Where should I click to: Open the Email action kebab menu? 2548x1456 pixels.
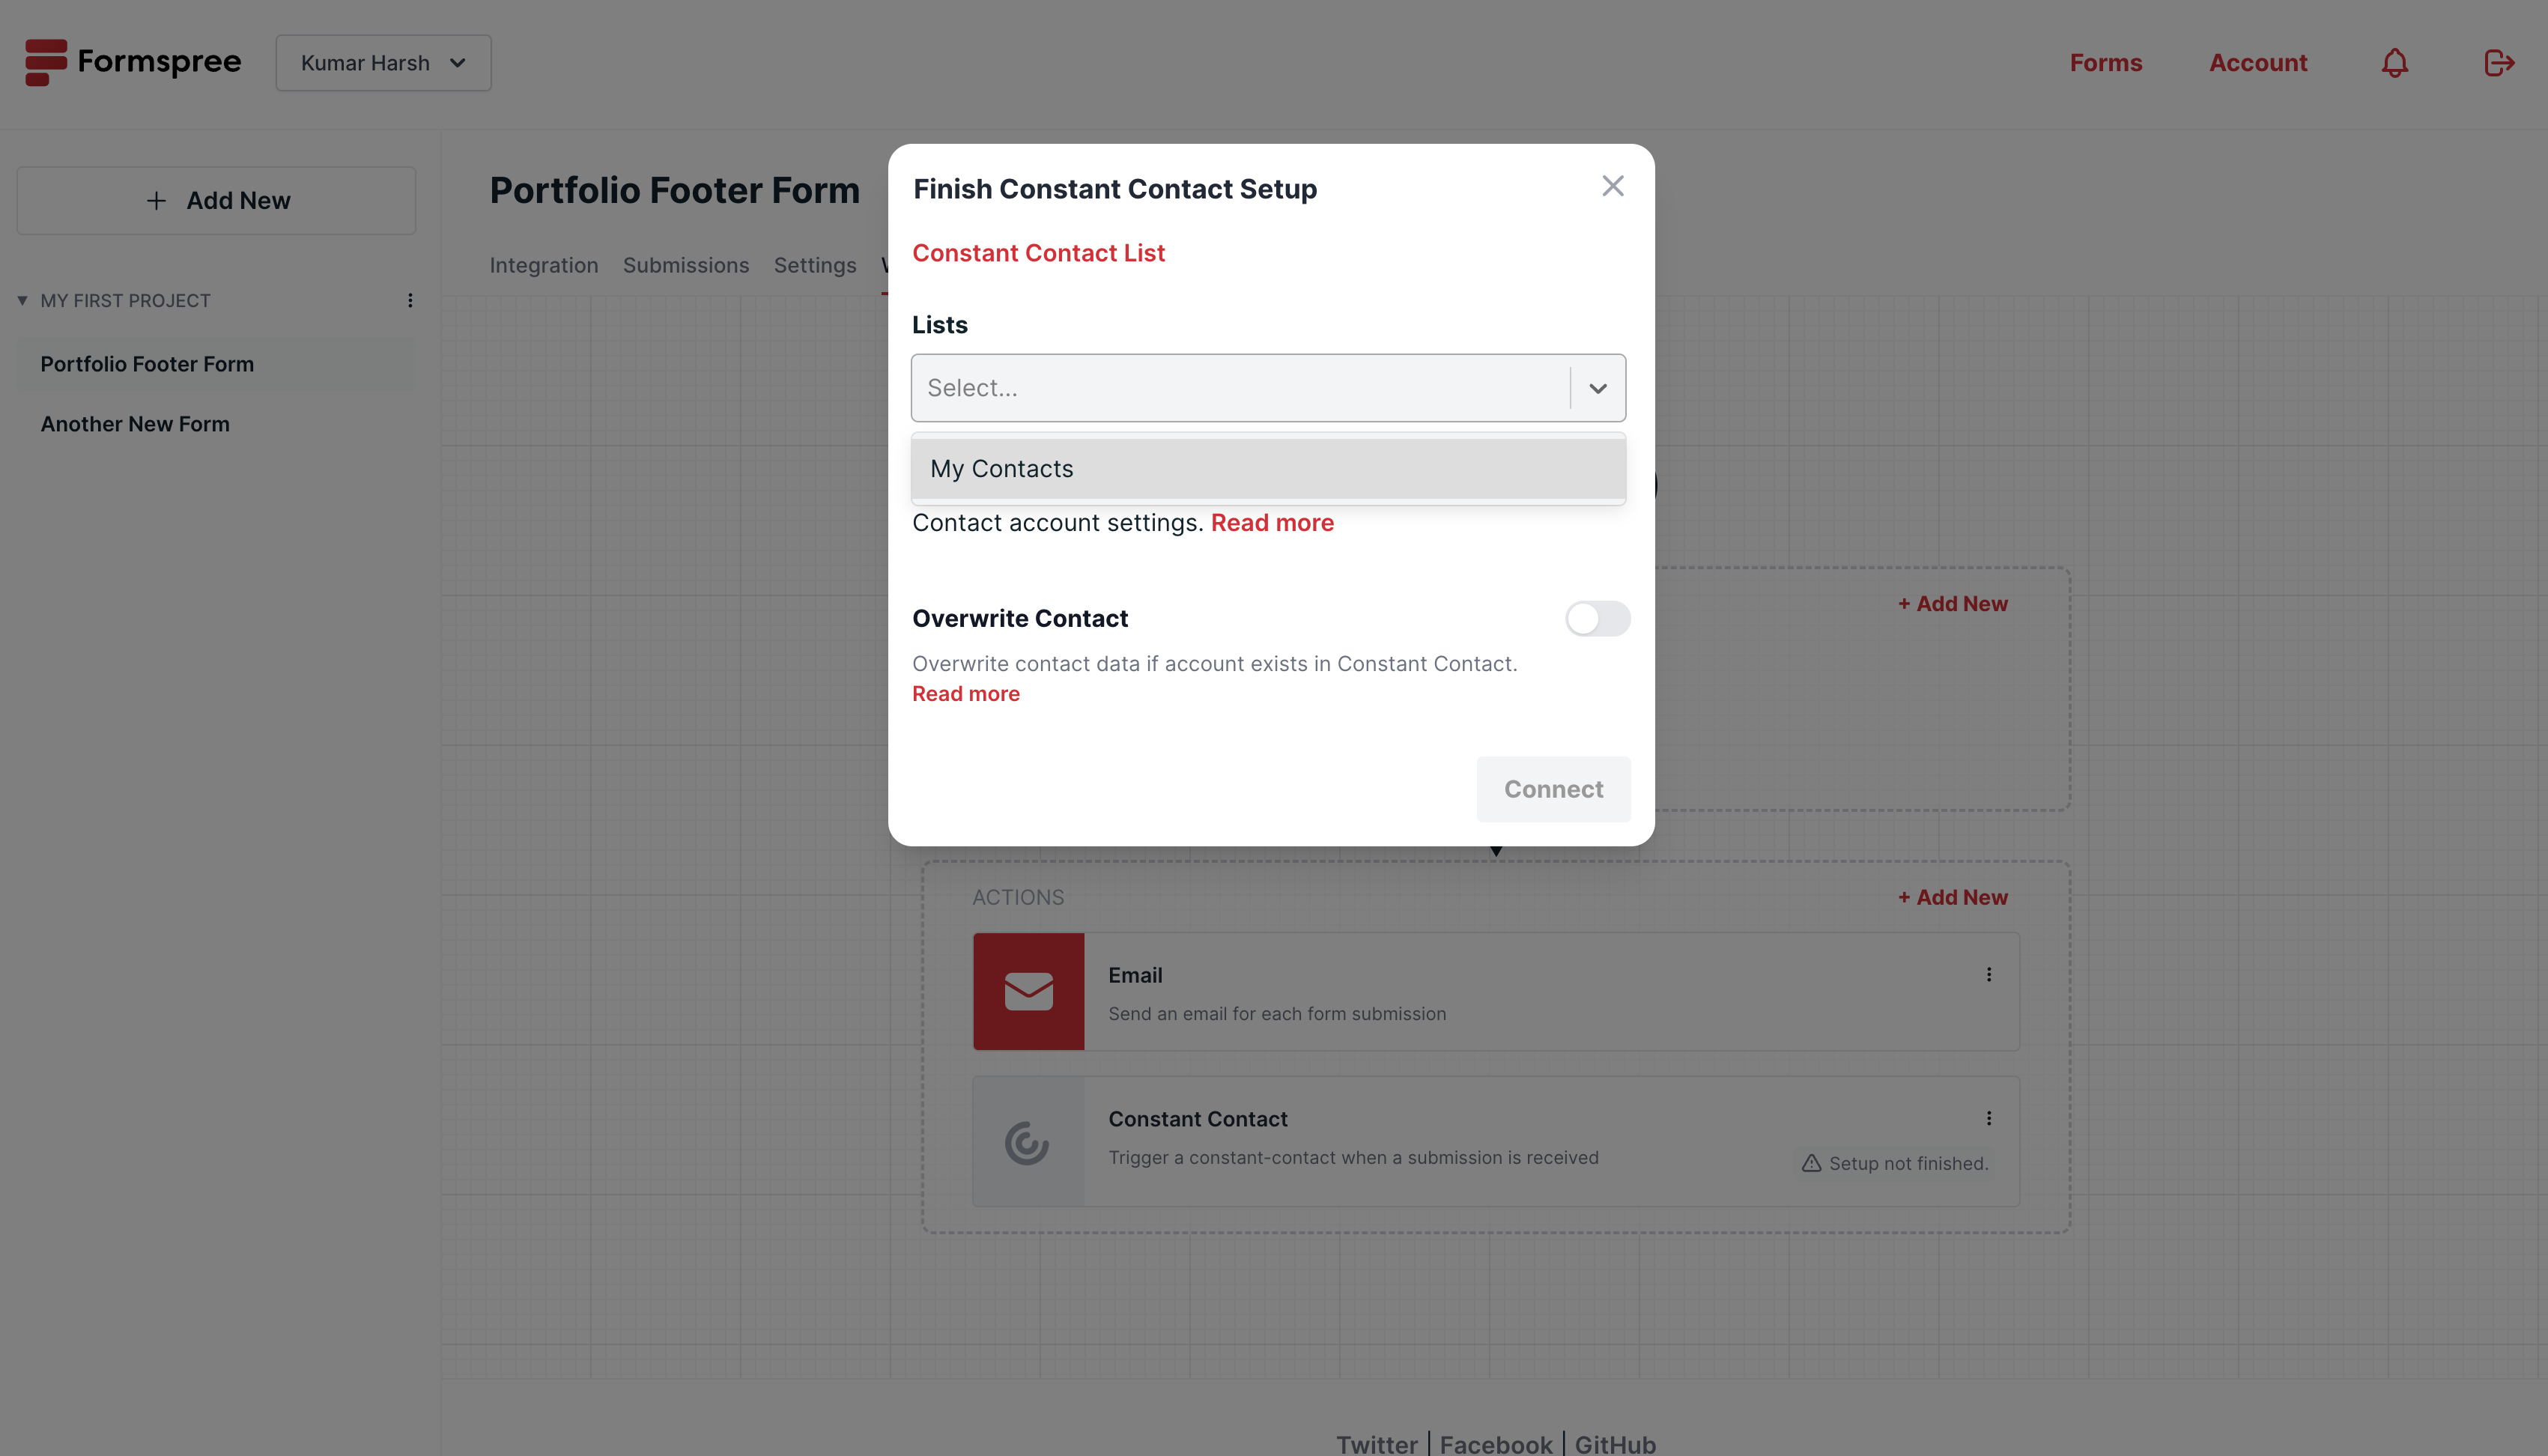pos(1988,974)
